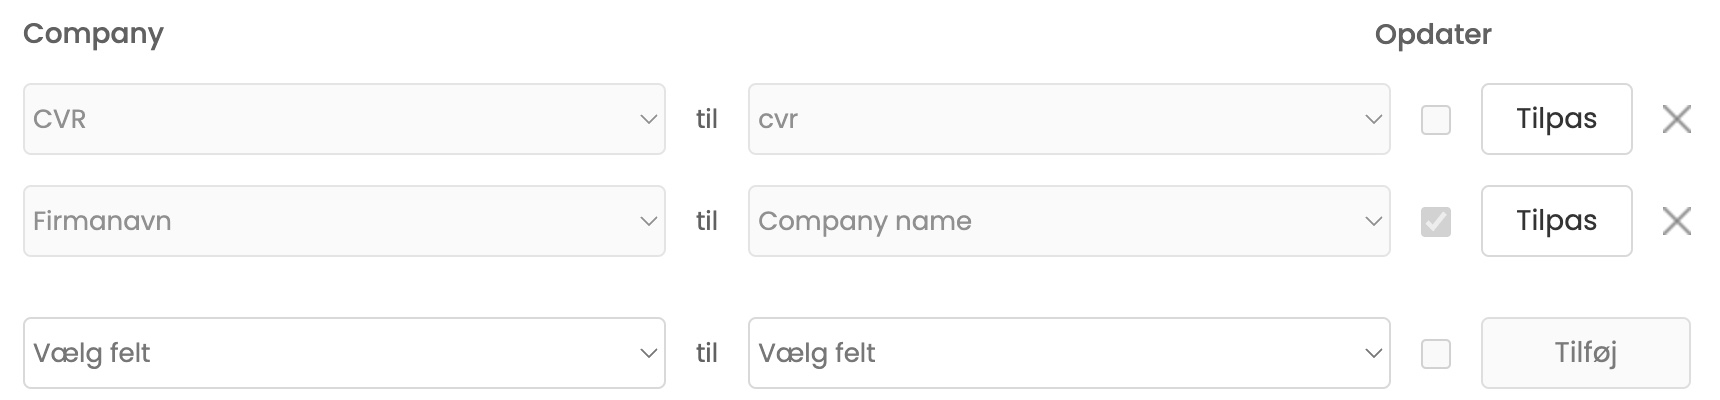
Task: Enable the Opdater checkbox for CVR row
Action: (1435, 120)
